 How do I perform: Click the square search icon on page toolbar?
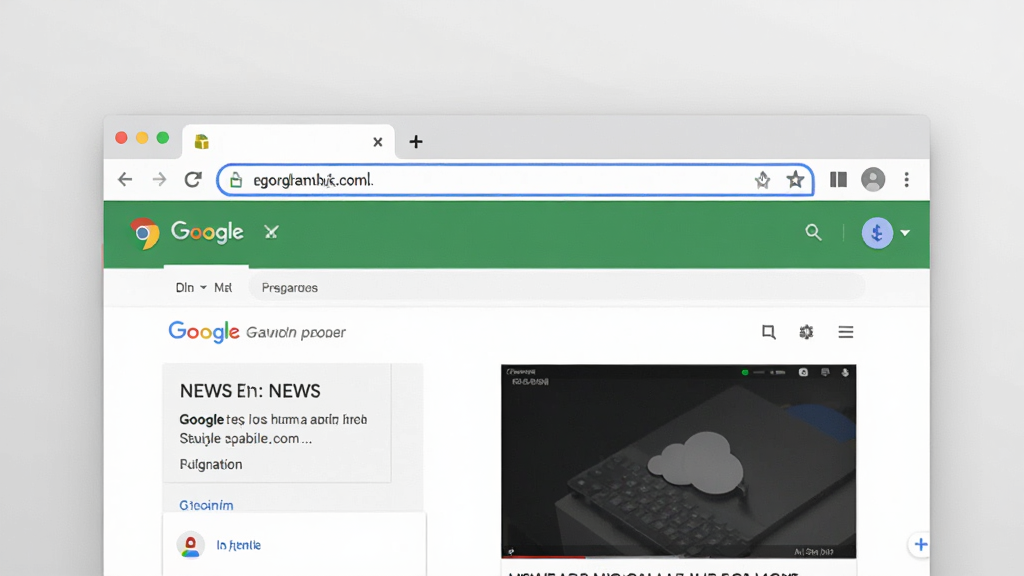769,332
